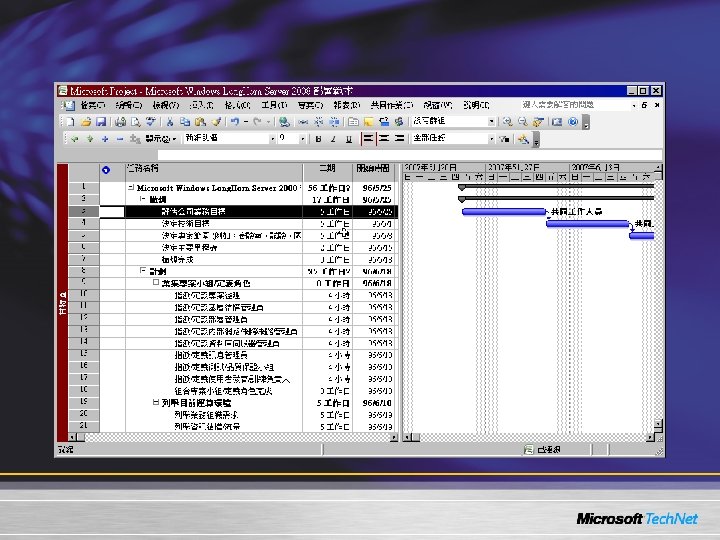Click the Copy Picture camera icon
The height and width of the screenshot is (540, 720).
click(557, 122)
